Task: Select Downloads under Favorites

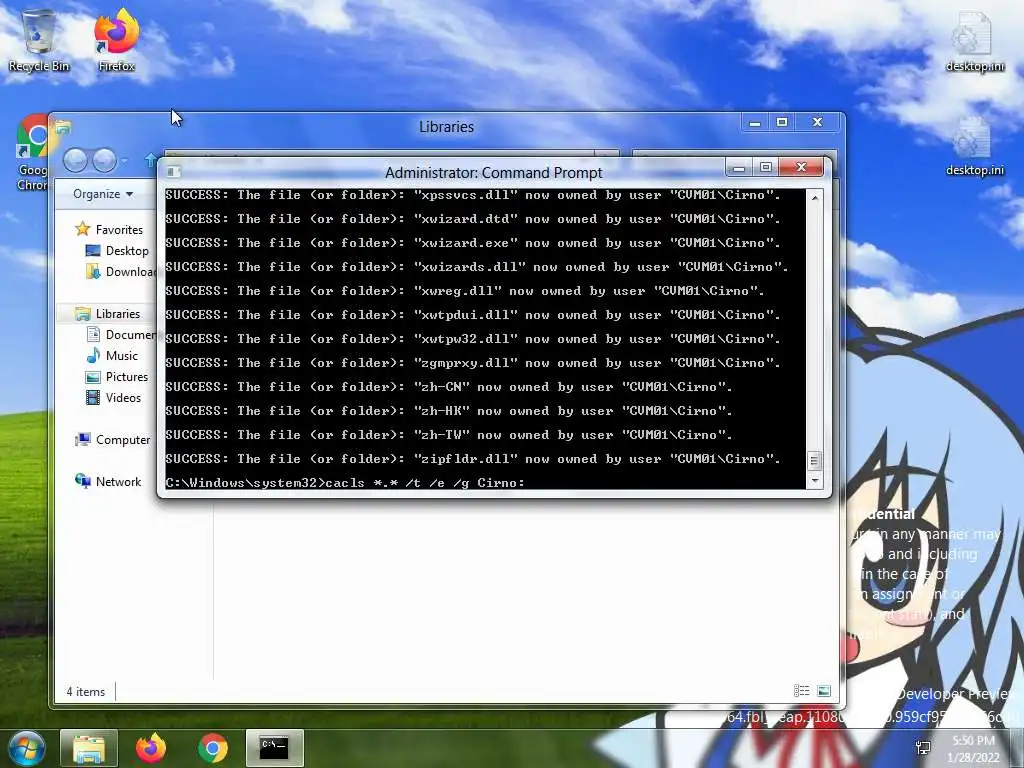Action: pyautogui.click(x=121, y=272)
